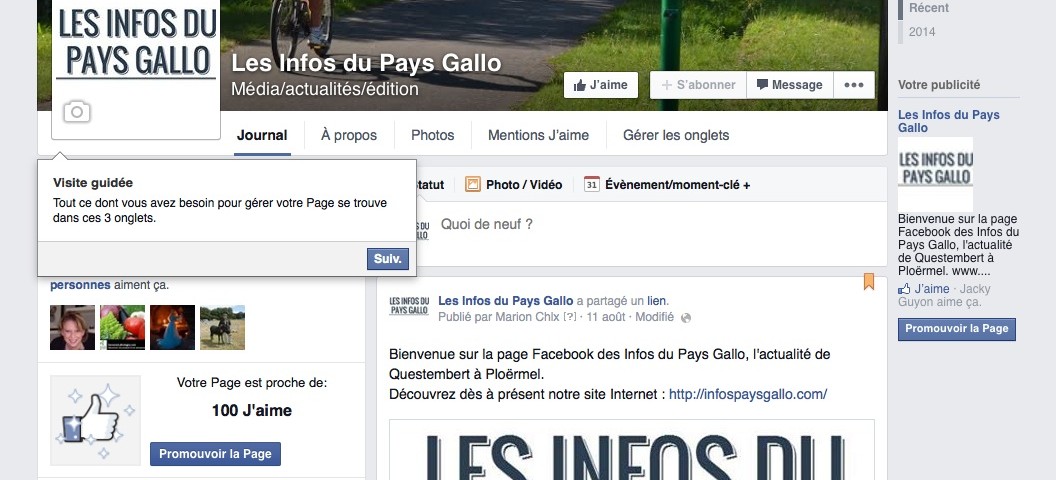Jump to 2014 in the timeline sidebar
The width and height of the screenshot is (1056, 480).
pos(922,32)
